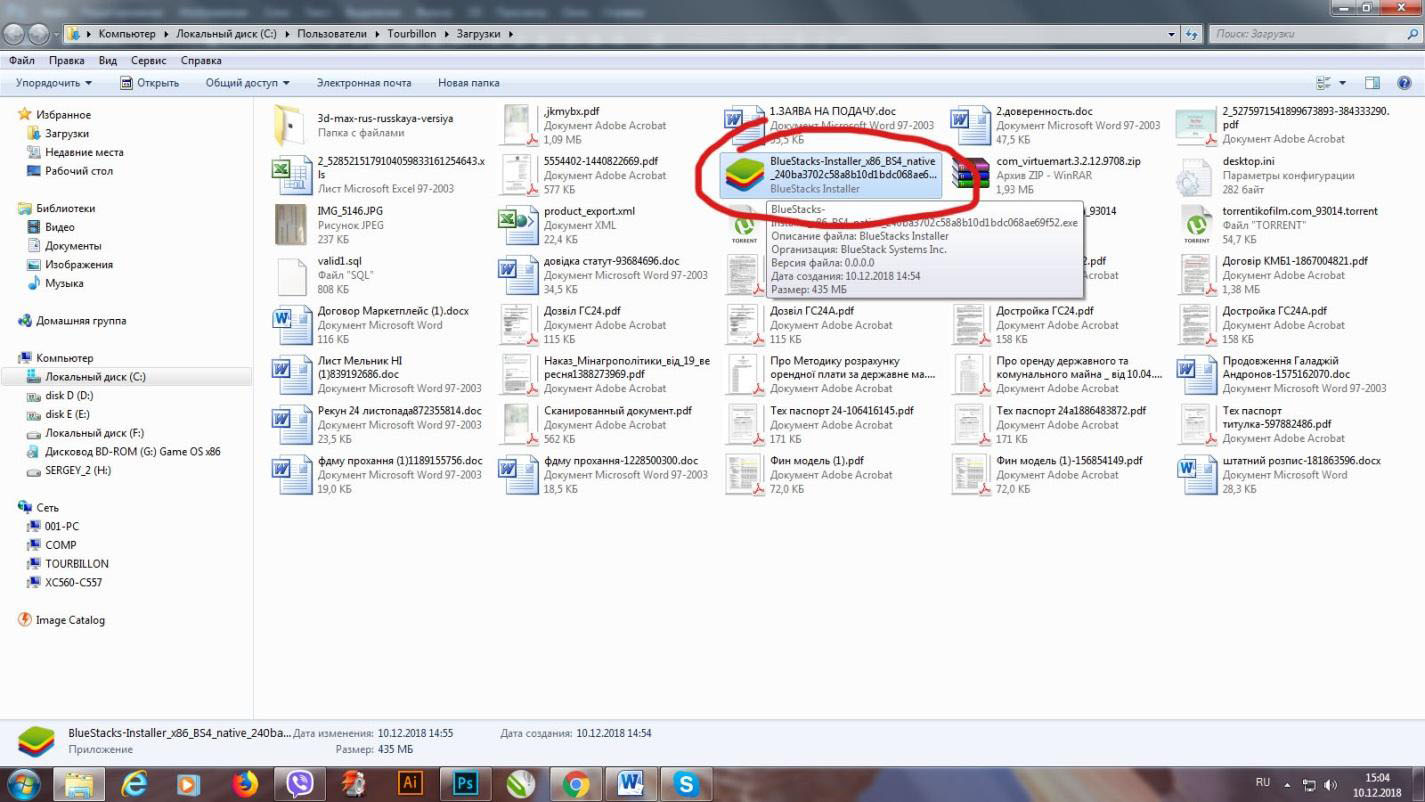The width and height of the screenshot is (1425, 802).
Task: Select Рабочий стол in the sidebar
Action: 79,171
